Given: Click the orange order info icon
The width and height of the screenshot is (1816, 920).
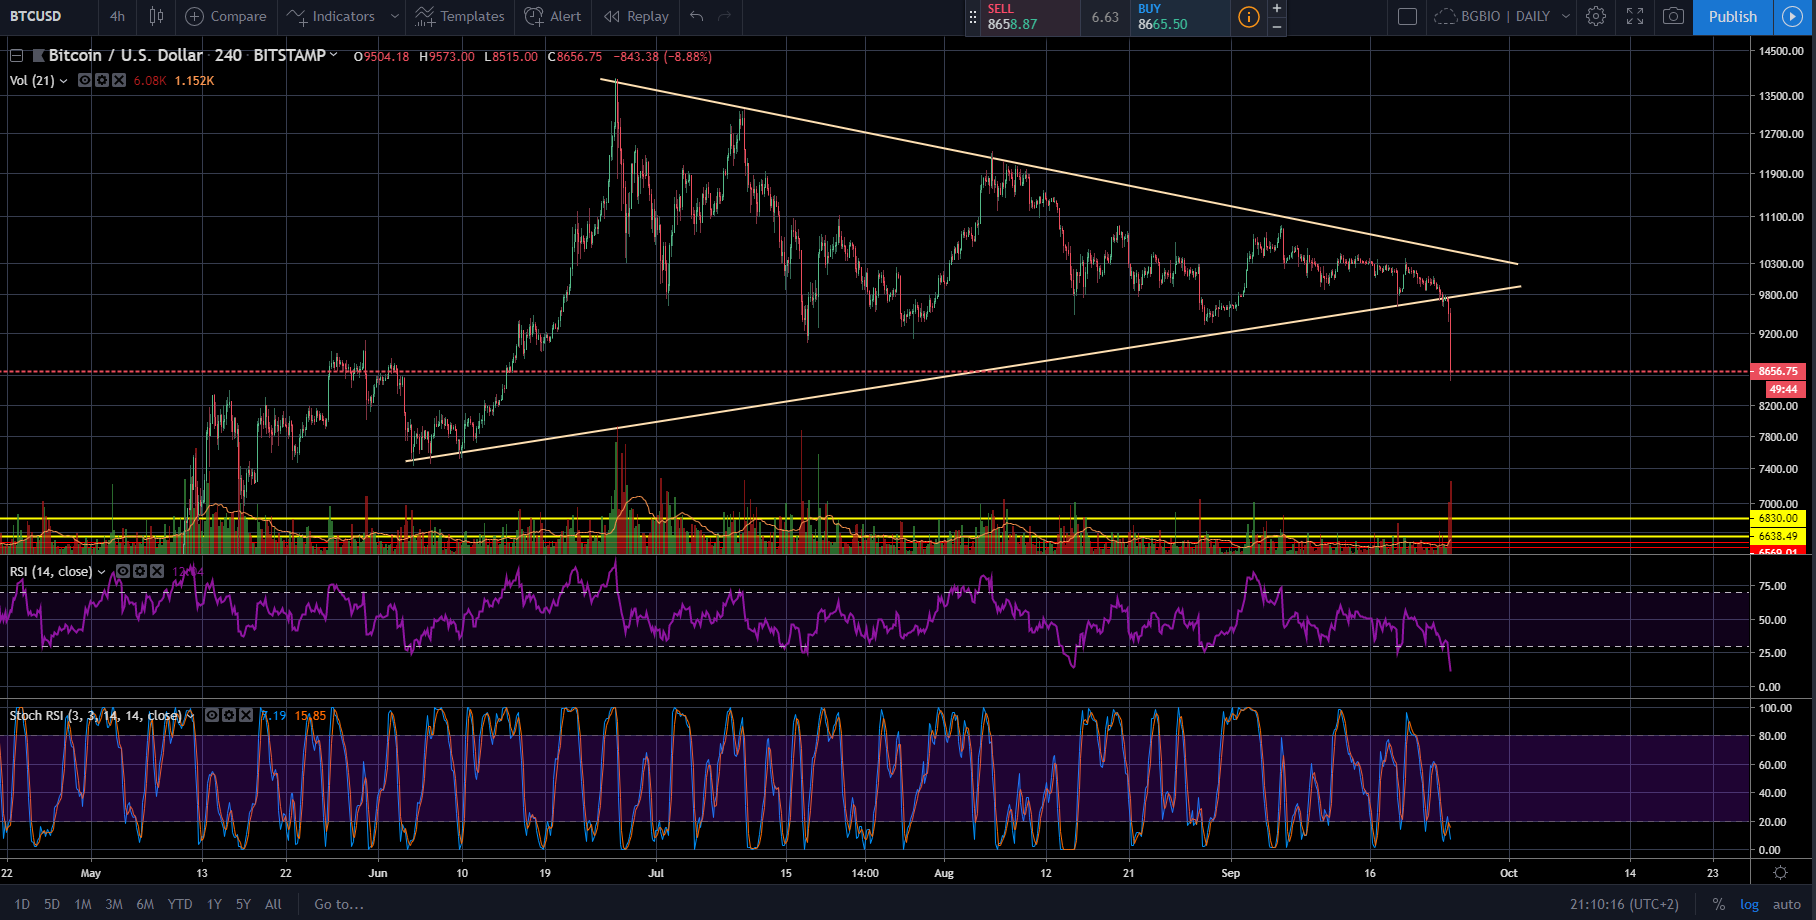Looking at the screenshot, I should (x=1248, y=17).
